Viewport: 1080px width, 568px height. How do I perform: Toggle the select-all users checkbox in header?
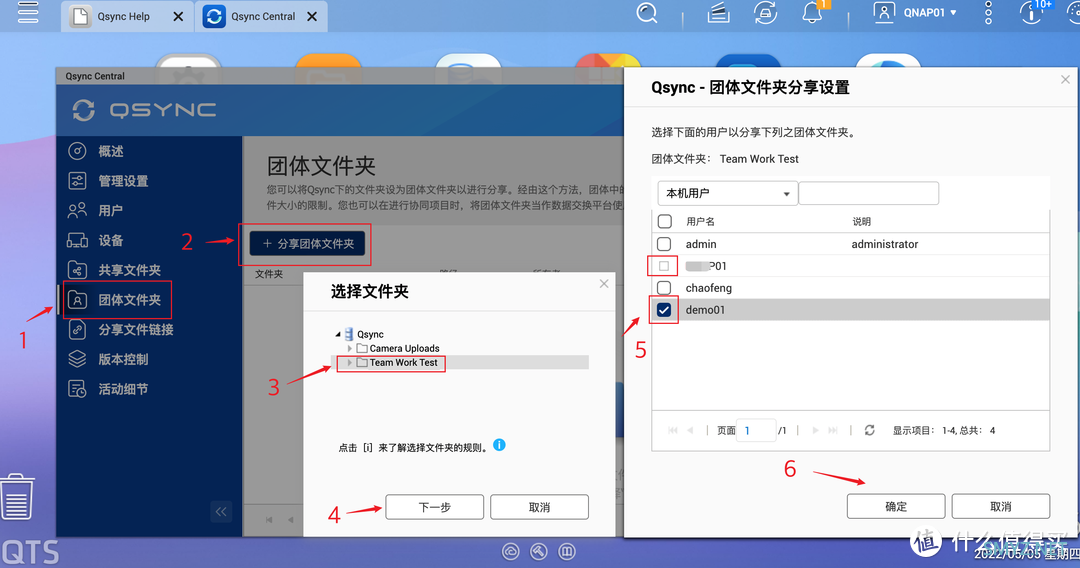[665, 222]
